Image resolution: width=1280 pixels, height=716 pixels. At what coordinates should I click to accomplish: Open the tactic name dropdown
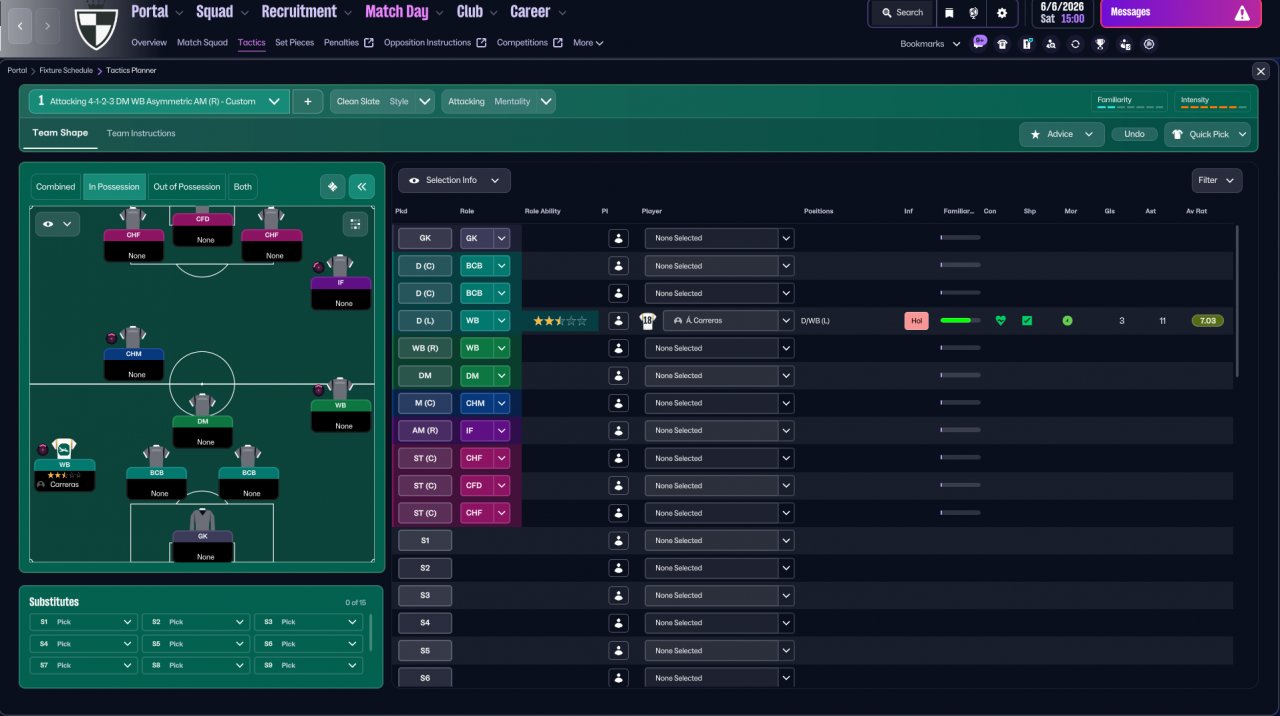[159, 101]
